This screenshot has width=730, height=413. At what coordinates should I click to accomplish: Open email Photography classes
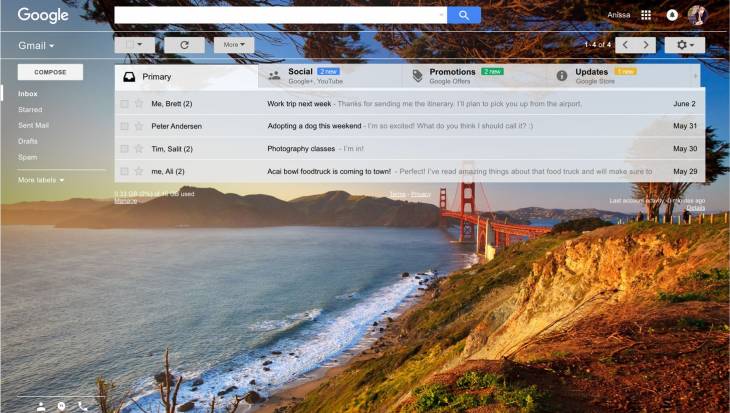pyautogui.click(x=410, y=149)
